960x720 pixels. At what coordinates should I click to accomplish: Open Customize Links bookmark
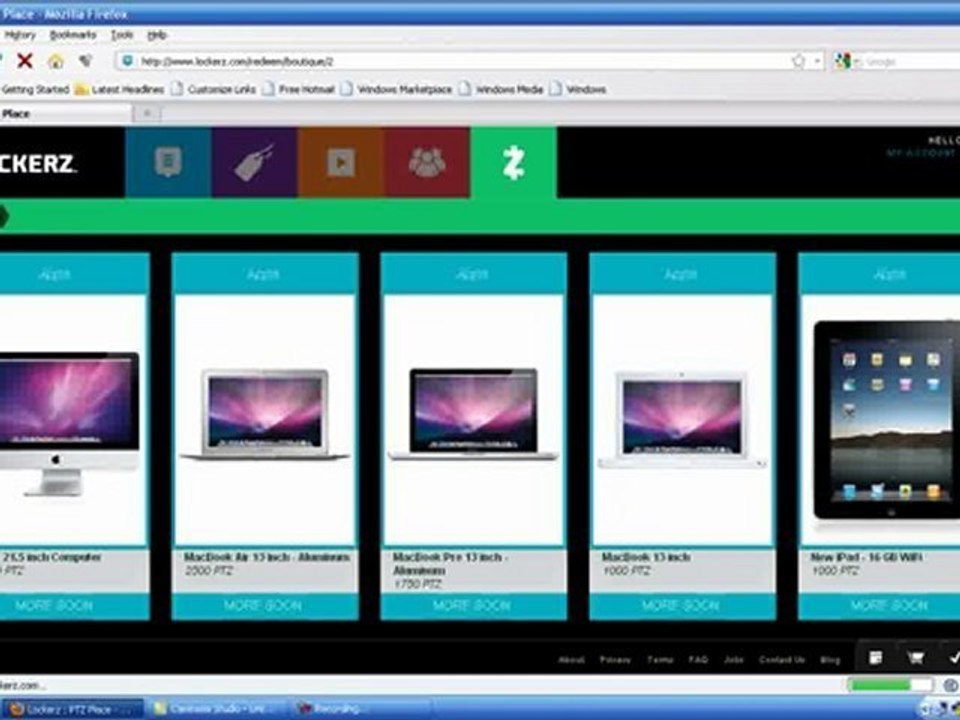click(214, 89)
